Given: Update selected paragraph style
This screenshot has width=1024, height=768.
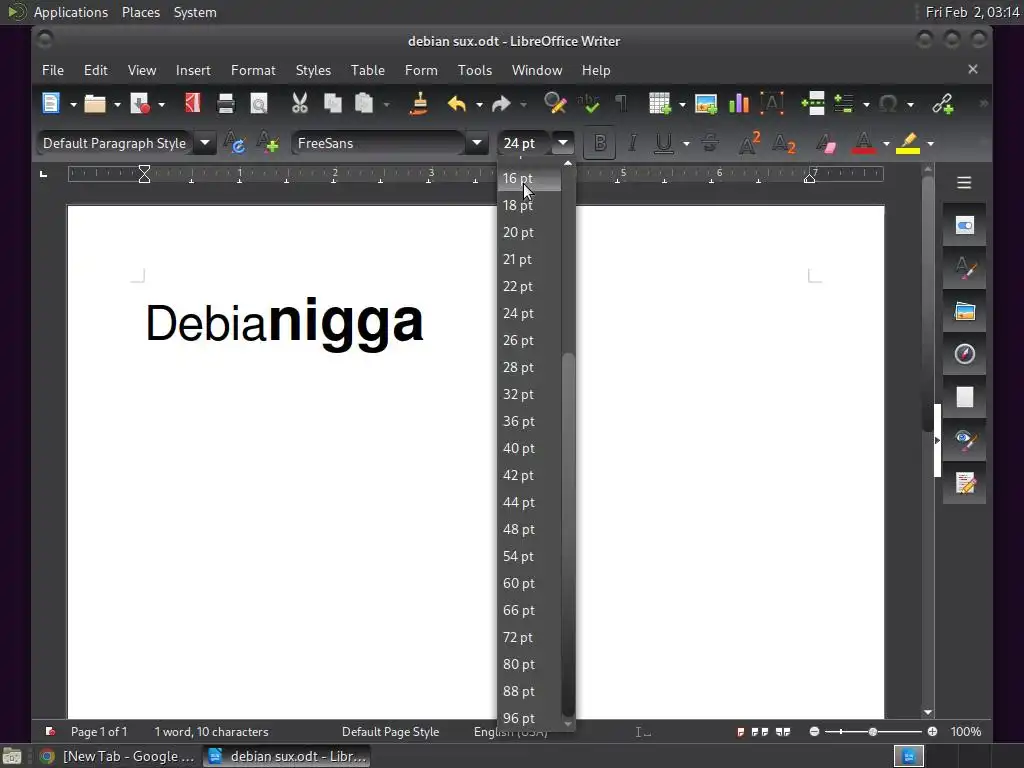Looking at the screenshot, I should click(x=234, y=143).
